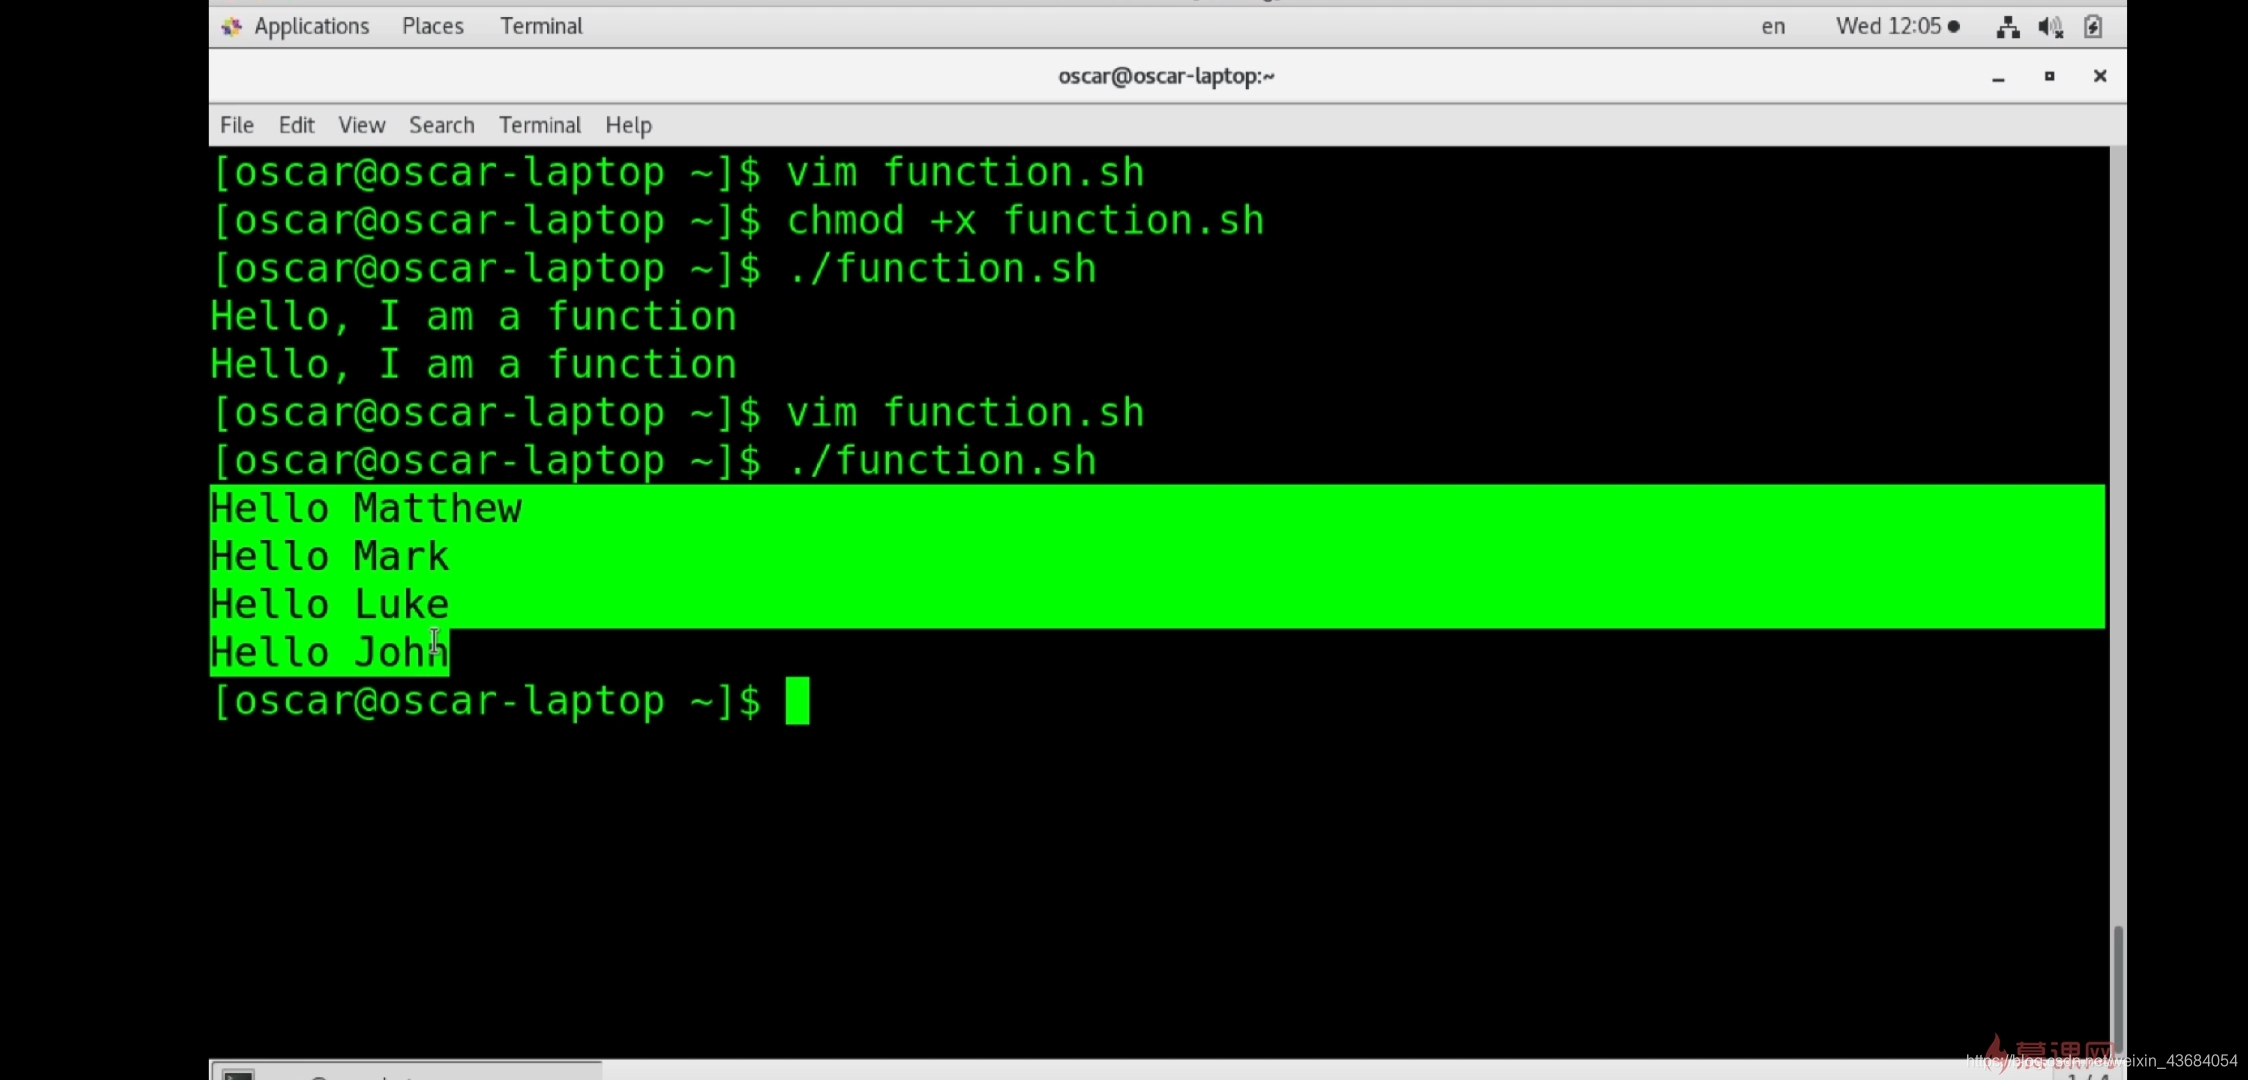Click the 'Hello Mark' output line

(x=330, y=557)
